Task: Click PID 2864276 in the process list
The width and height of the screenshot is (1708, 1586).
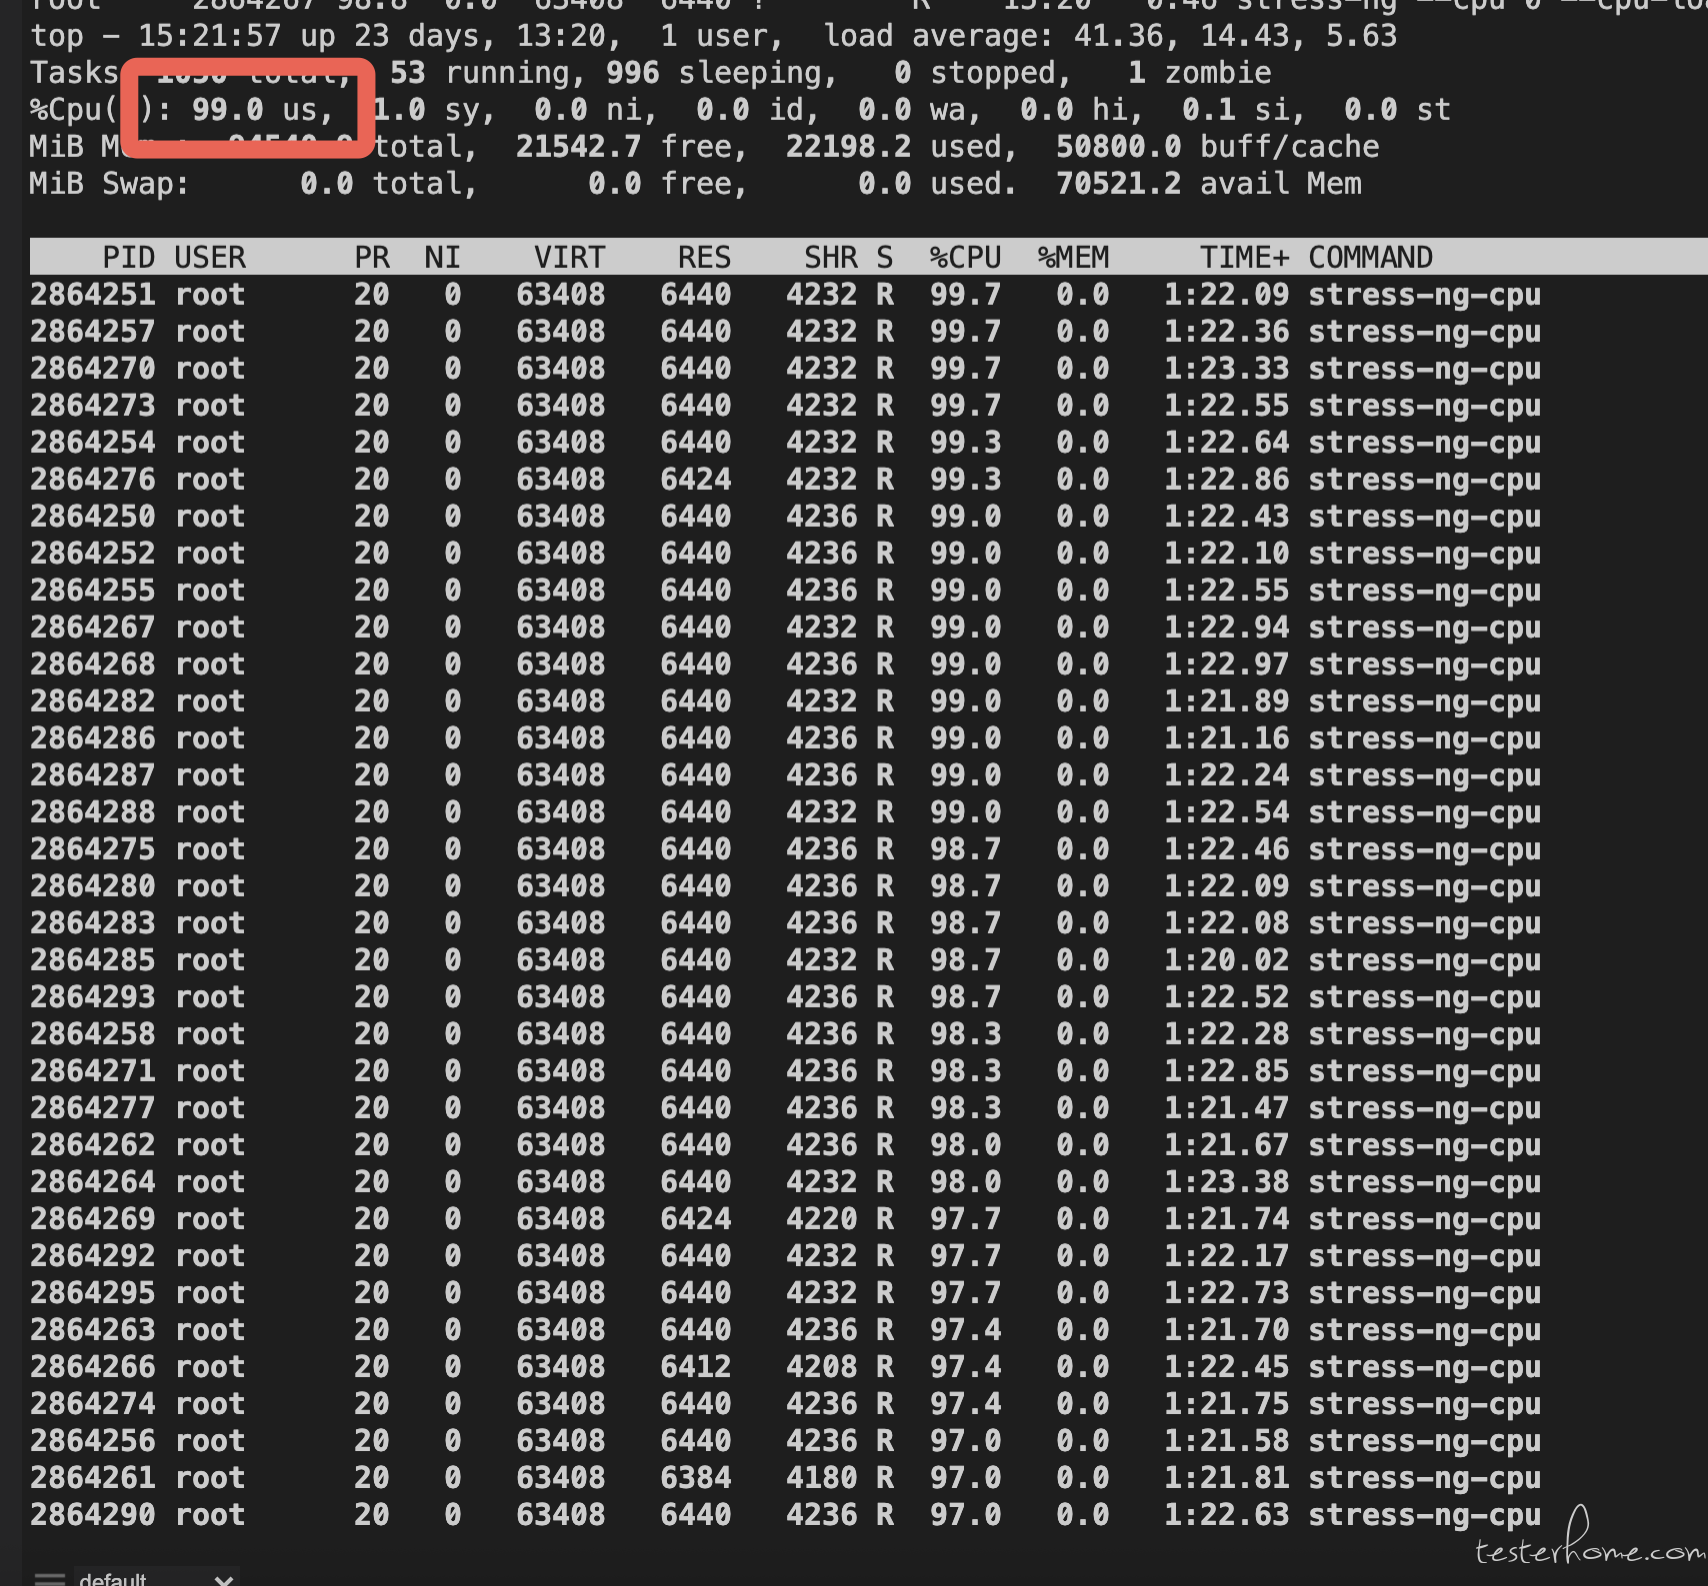Action: 93,480
